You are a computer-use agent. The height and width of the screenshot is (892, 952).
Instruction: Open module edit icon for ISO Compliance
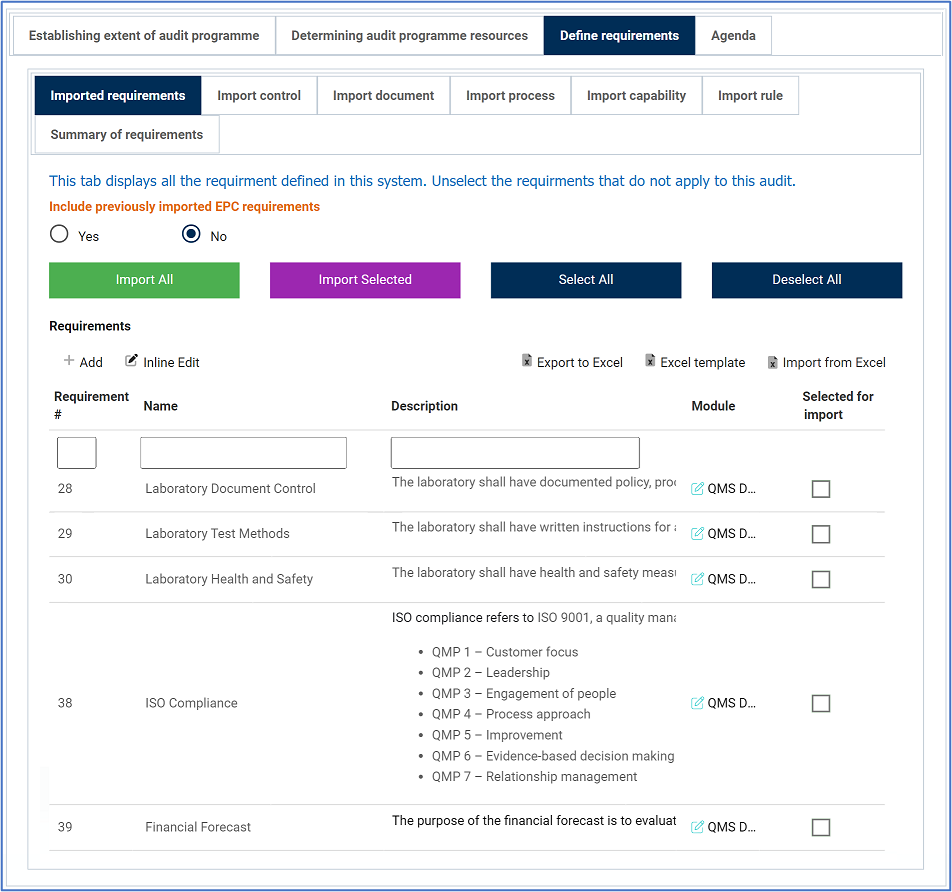[698, 703]
